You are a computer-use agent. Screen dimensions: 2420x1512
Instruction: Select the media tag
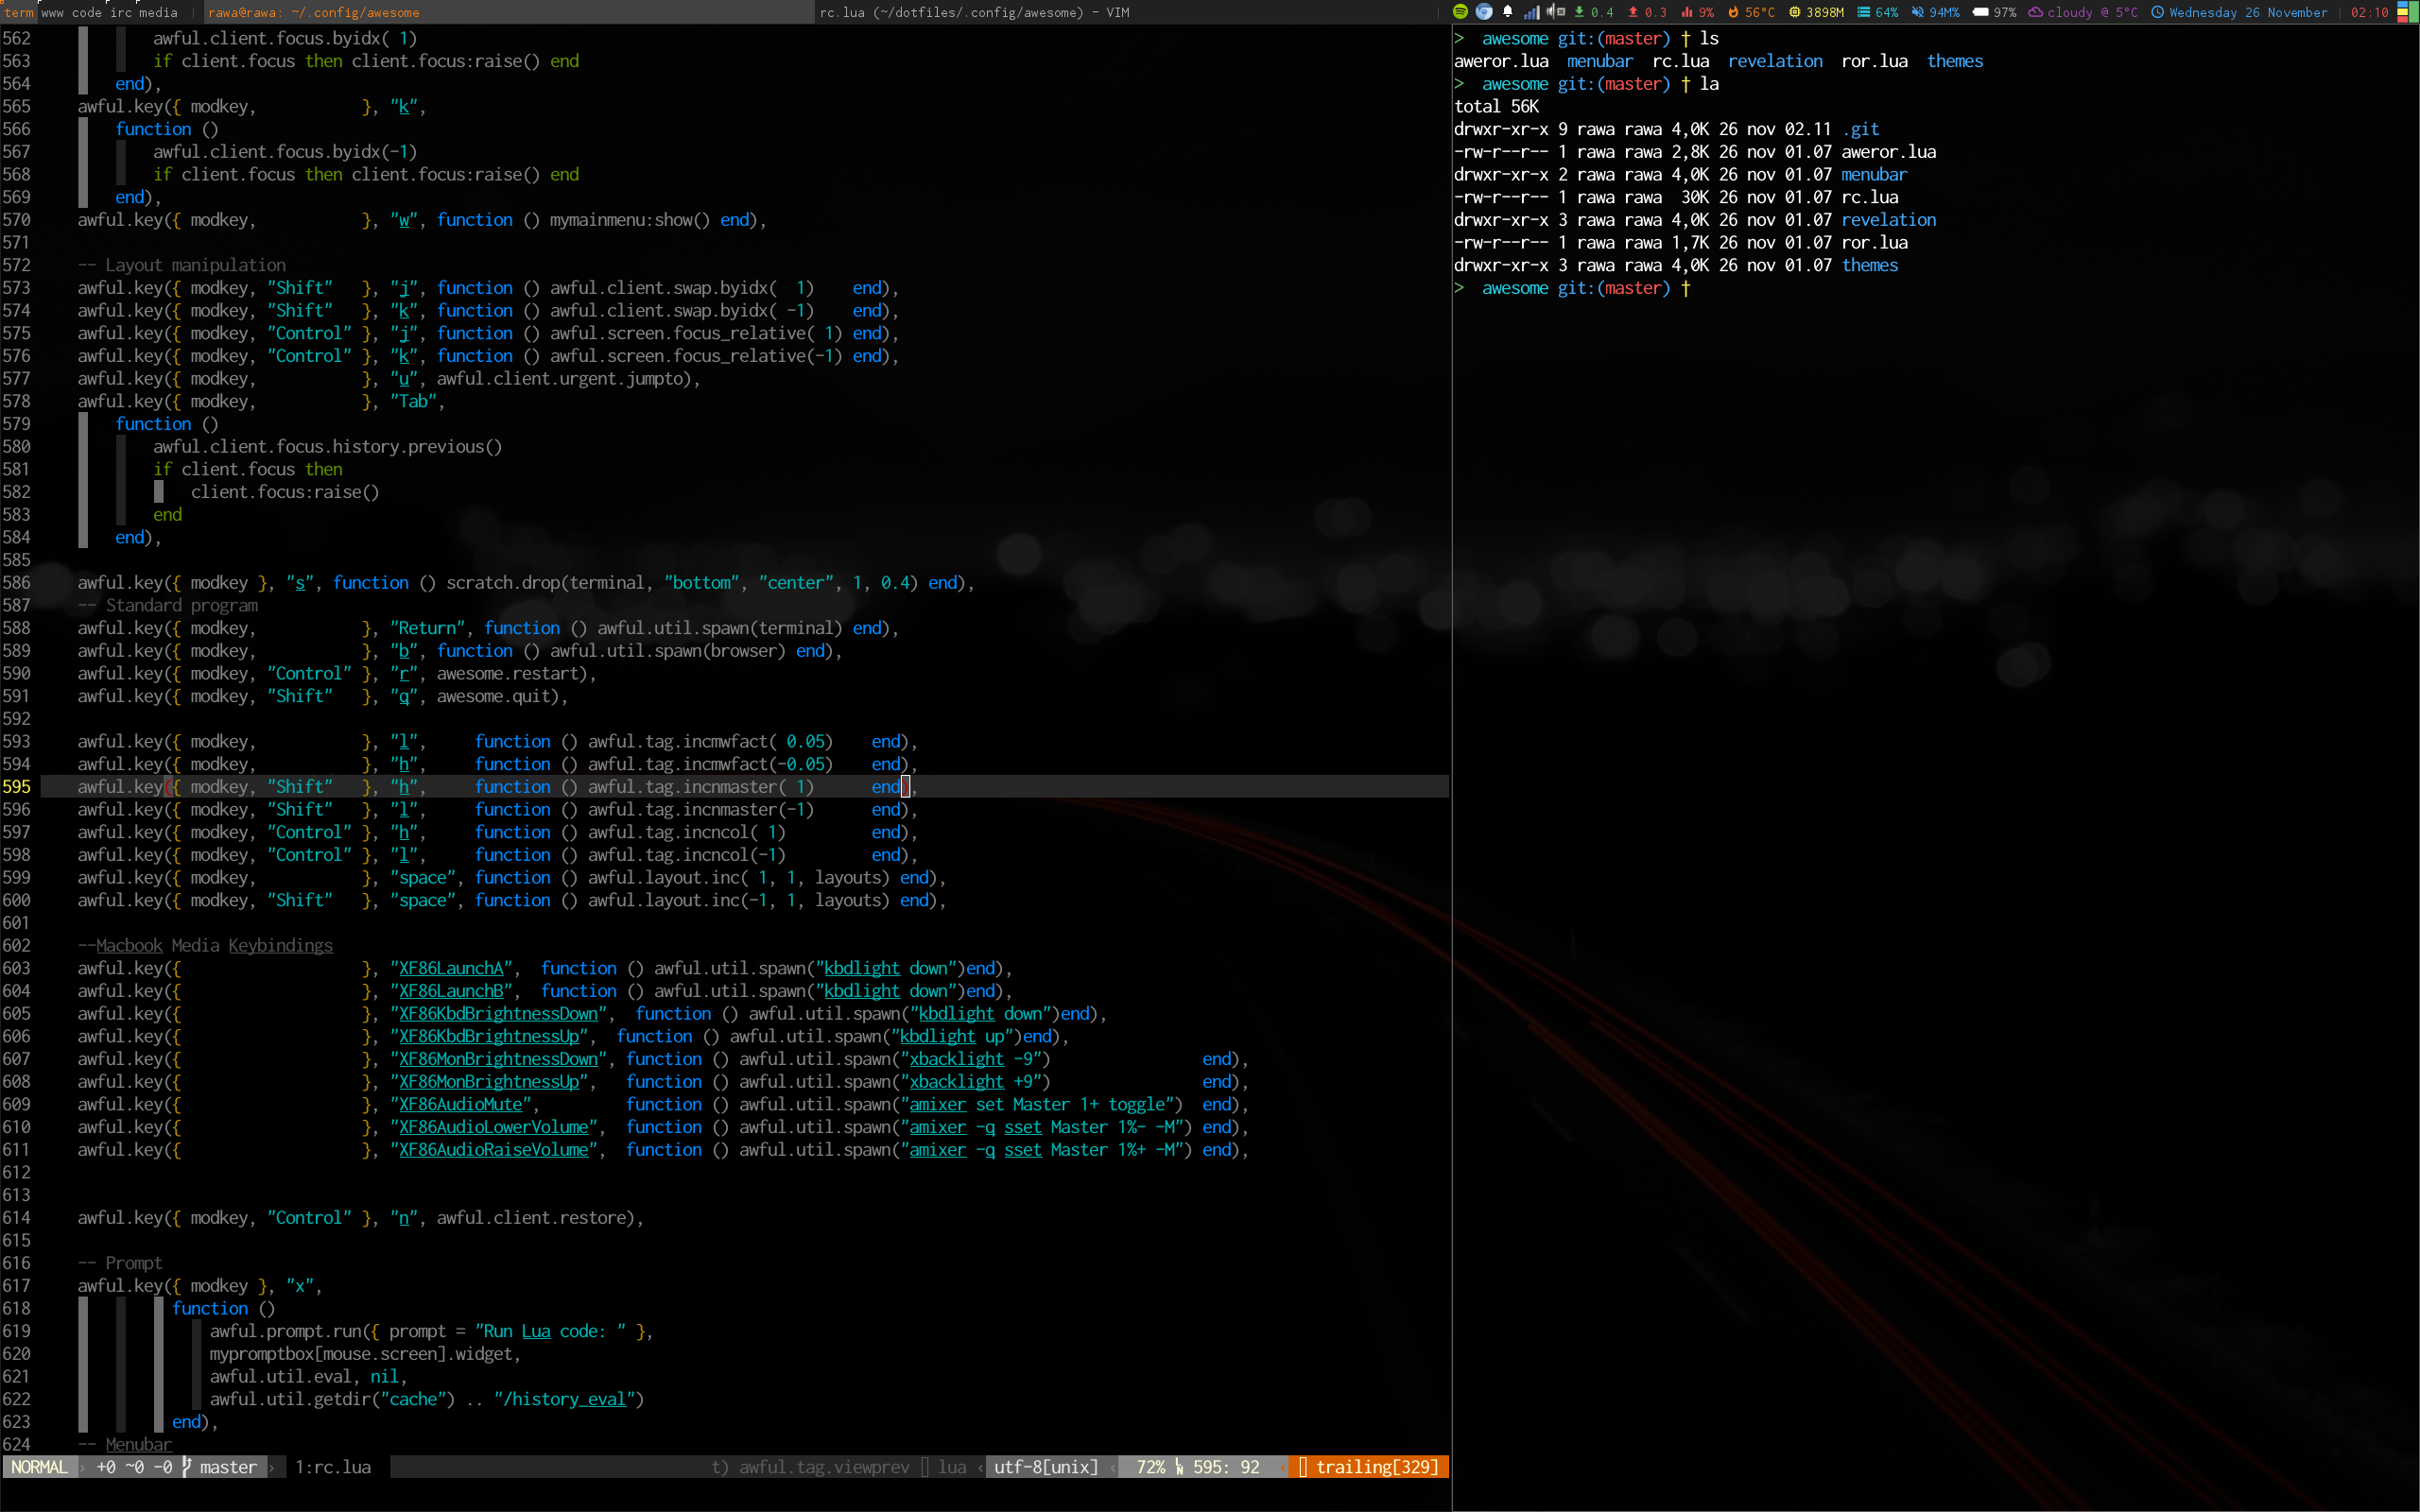point(158,12)
